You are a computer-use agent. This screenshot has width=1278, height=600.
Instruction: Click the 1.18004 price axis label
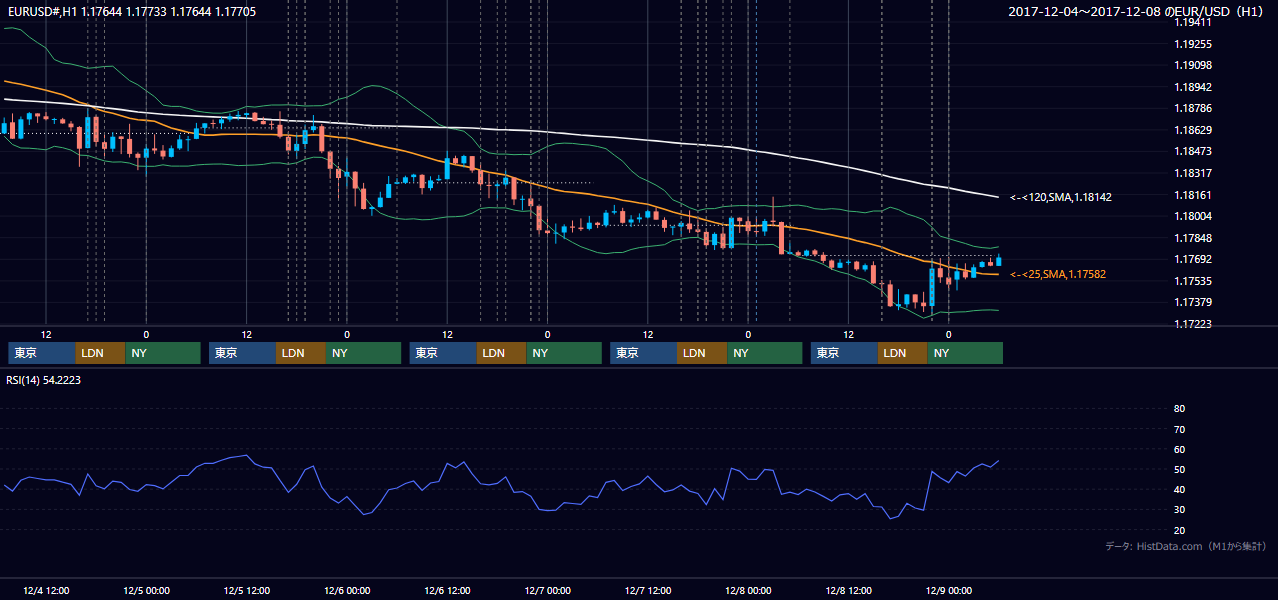(1192, 216)
